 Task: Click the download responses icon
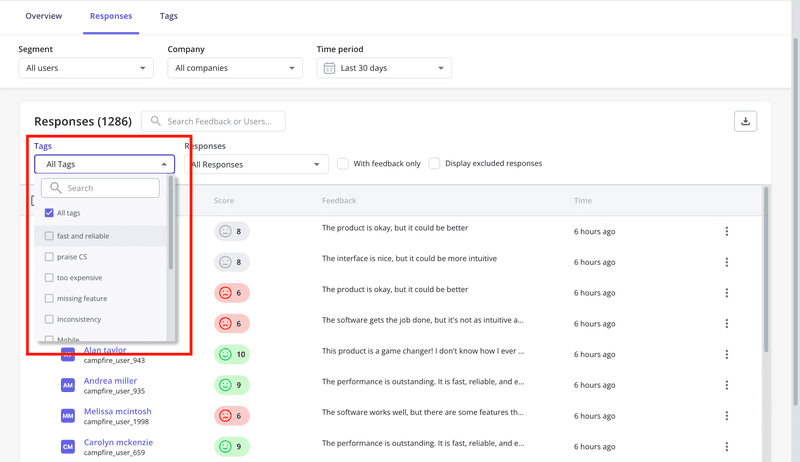(744, 121)
